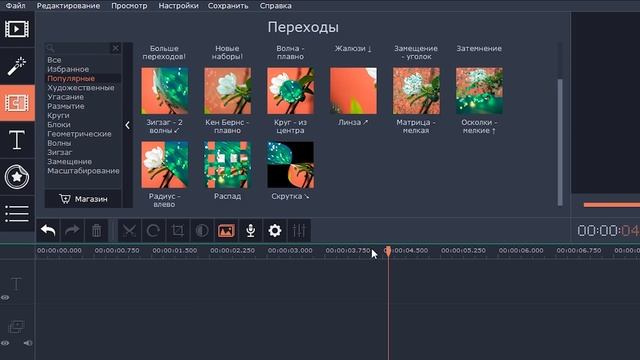Select the Волны category
The width and height of the screenshot is (640, 360).
[59, 143]
